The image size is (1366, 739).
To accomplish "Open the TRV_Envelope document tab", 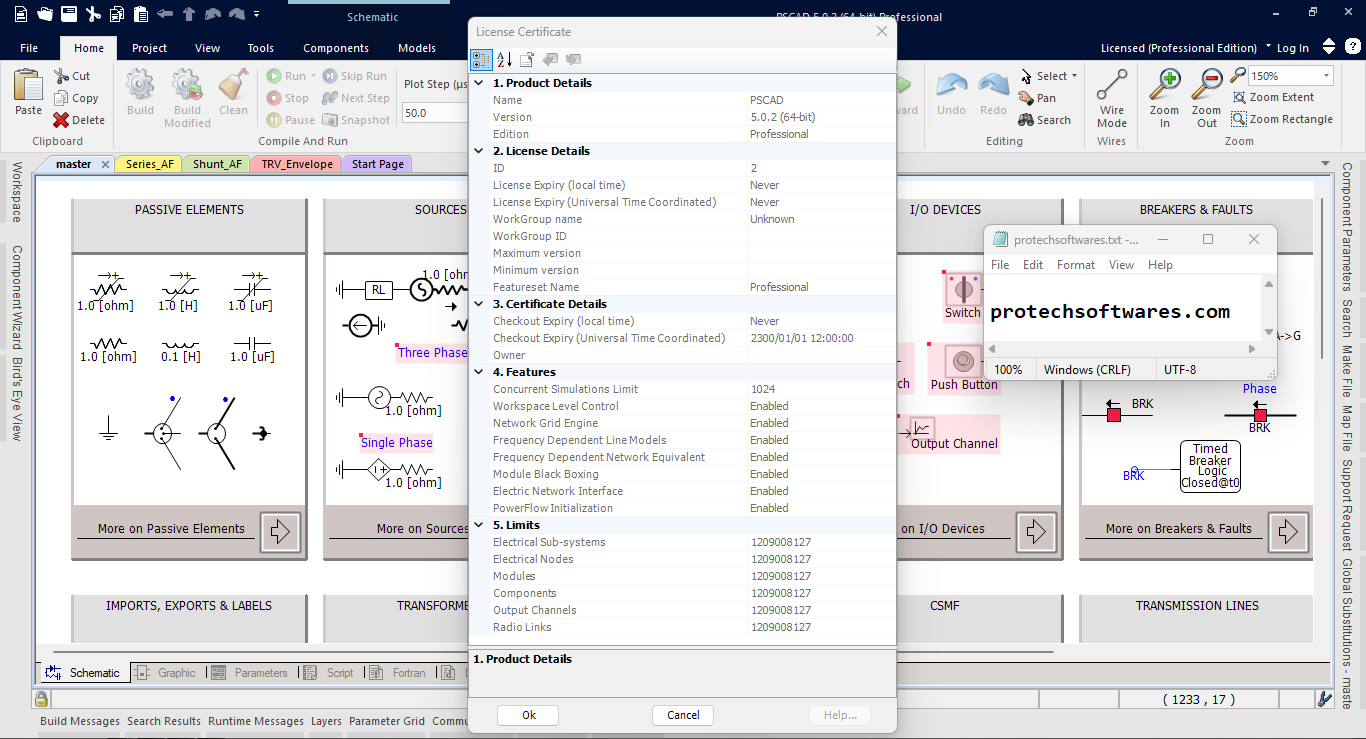I will pos(297,164).
